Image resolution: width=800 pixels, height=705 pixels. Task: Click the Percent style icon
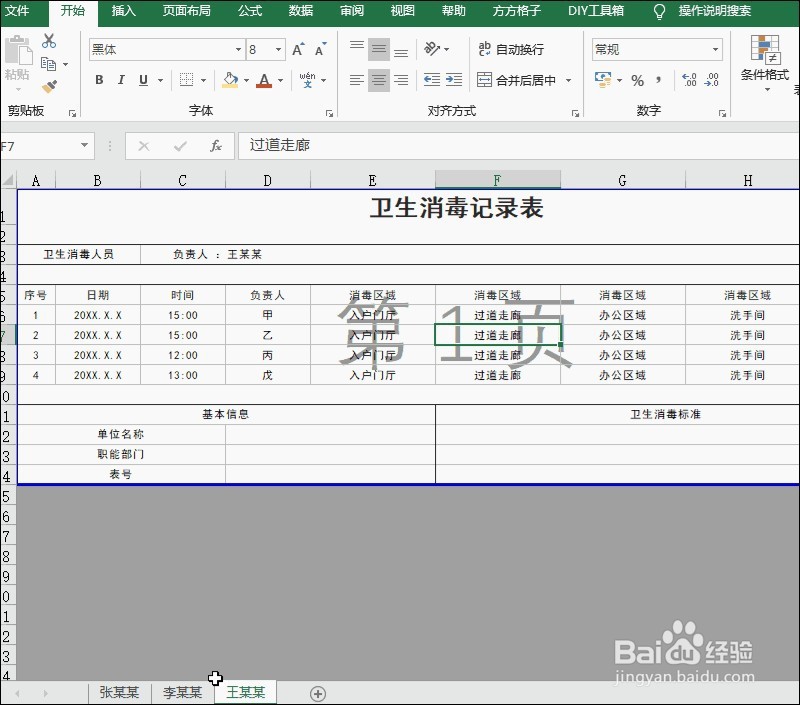click(x=637, y=80)
